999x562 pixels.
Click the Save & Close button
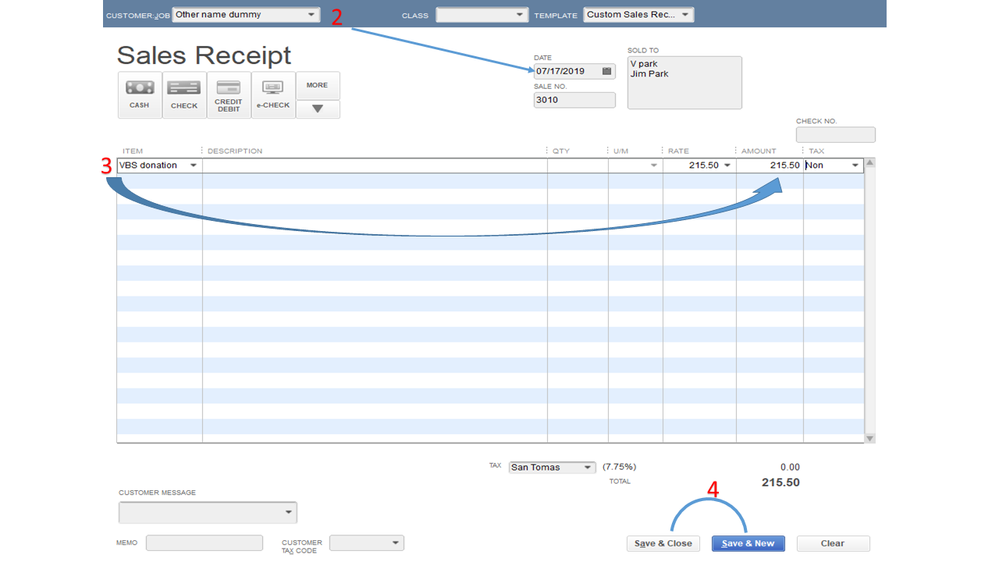(663, 544)
